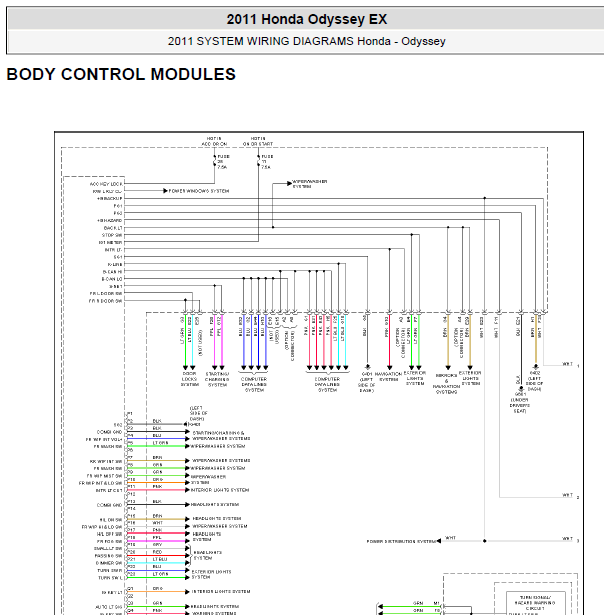The height and width of the screenshot is (615, 604).
Task: Click the 'B-CAN LO' pin label
Action: tap(112, 279)
